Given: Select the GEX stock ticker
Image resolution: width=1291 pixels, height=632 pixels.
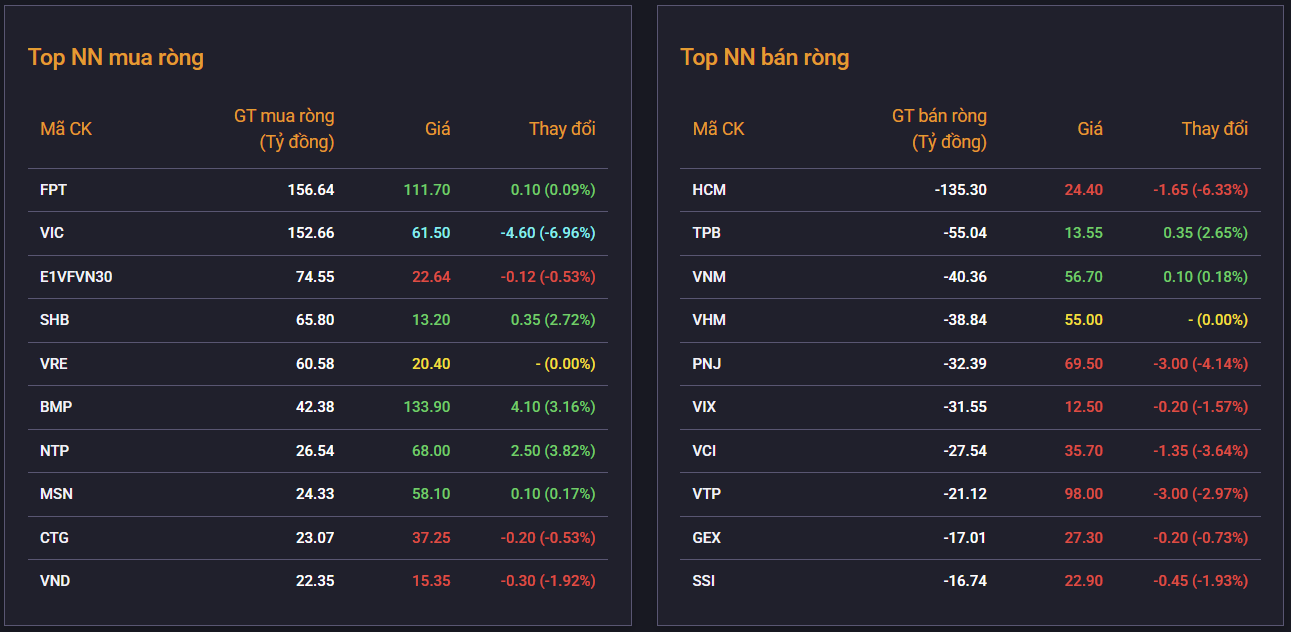Looking at the screenshot, I should (x=706, y=538).
